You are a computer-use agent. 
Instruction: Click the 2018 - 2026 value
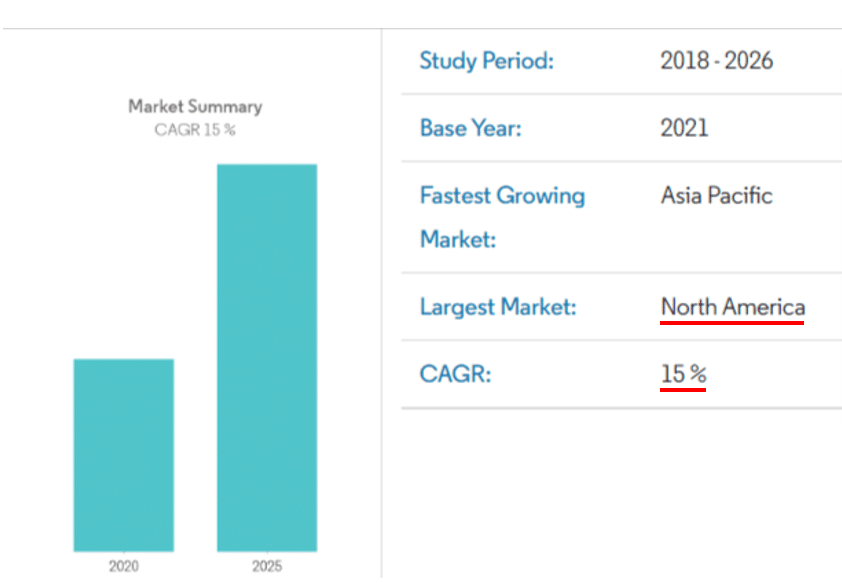[x=716, y=61]
